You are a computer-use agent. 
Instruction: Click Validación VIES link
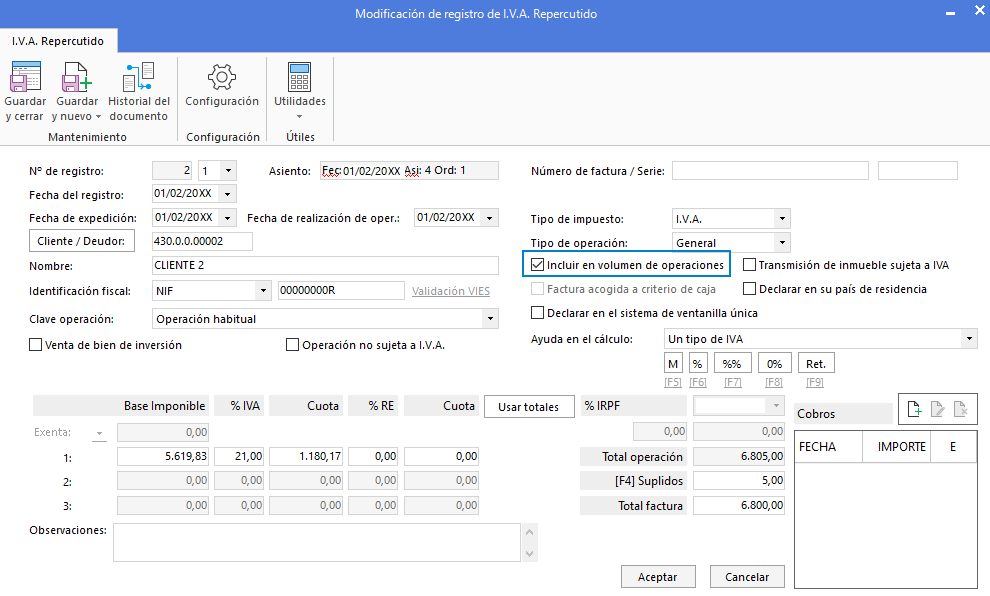[x=451, y=291]
